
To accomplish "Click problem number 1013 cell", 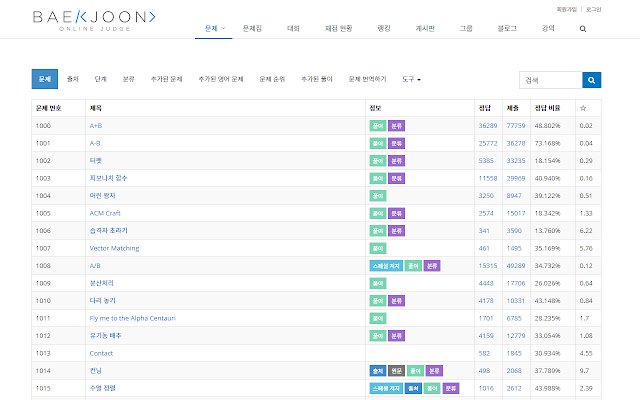I will (x=58, y=353).
